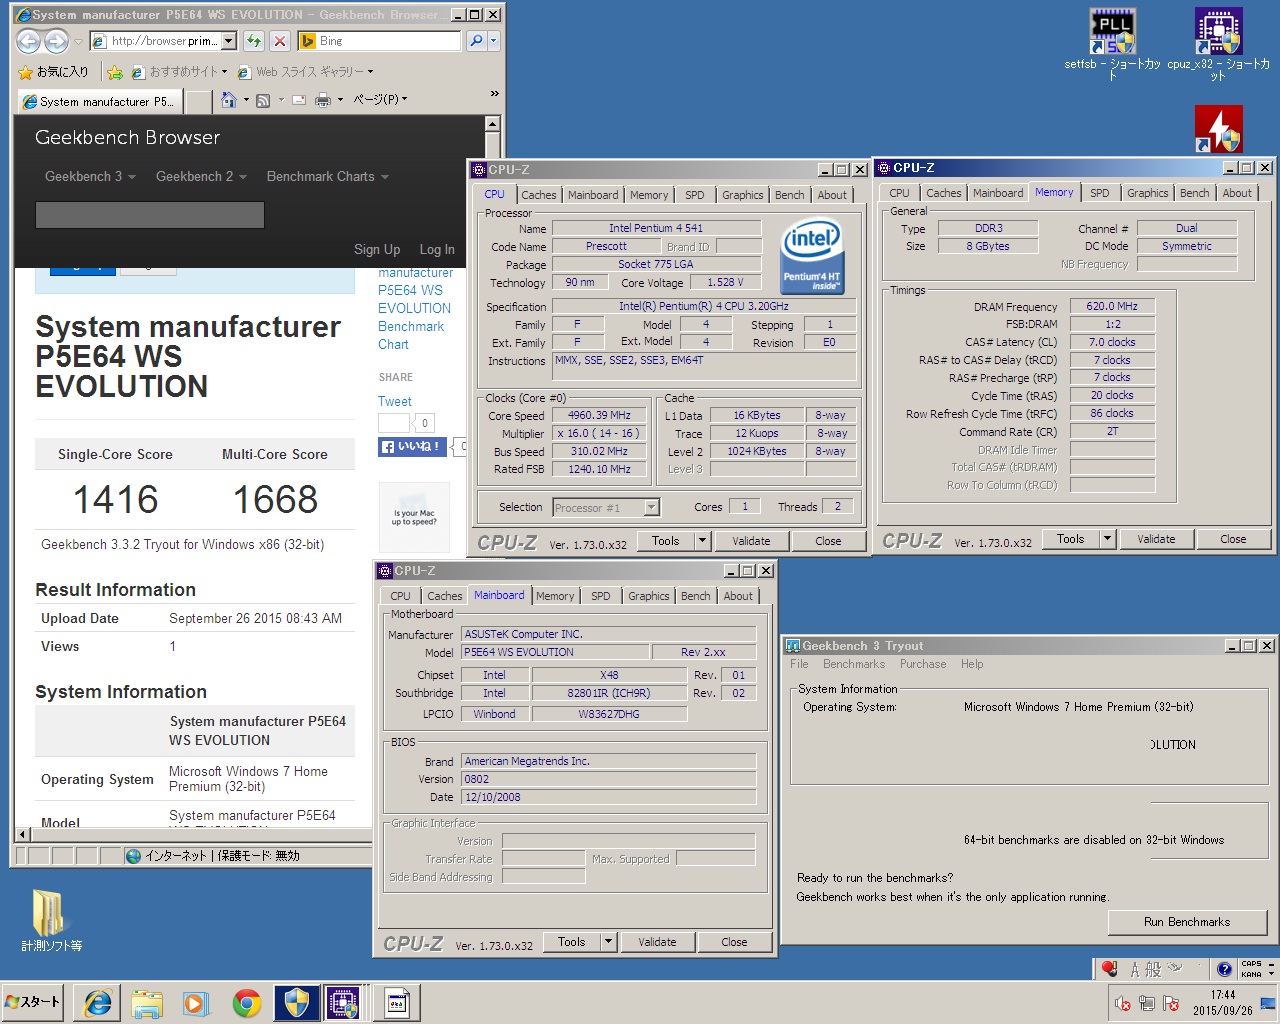1280x1024 pixels.
Task: Expand the Tools dropdown arrow in the CPU-Z CPU window
Action: pyautogui.click(x=702, y=541)
